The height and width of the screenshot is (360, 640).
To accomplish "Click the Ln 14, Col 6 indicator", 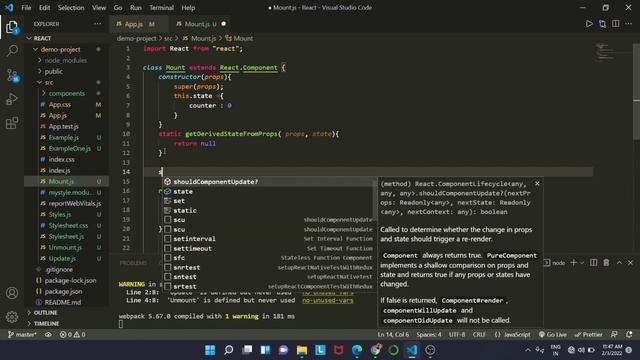I will 393,335.
